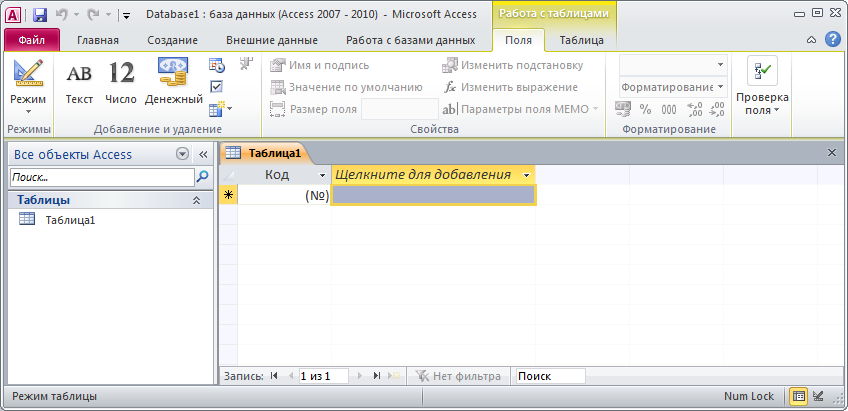Go to last record navigation button
Viewport: 848px width, 411px height.
pyautogui.click(x=377, y=376)
